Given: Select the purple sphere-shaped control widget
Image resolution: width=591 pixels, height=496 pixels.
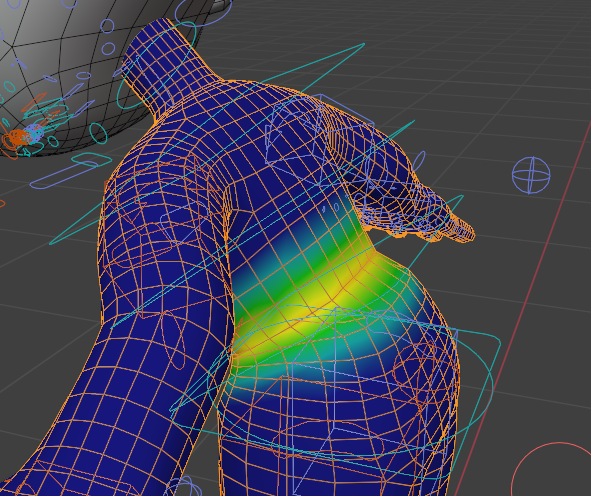Looking at the screenshot, I should [531, 175].
